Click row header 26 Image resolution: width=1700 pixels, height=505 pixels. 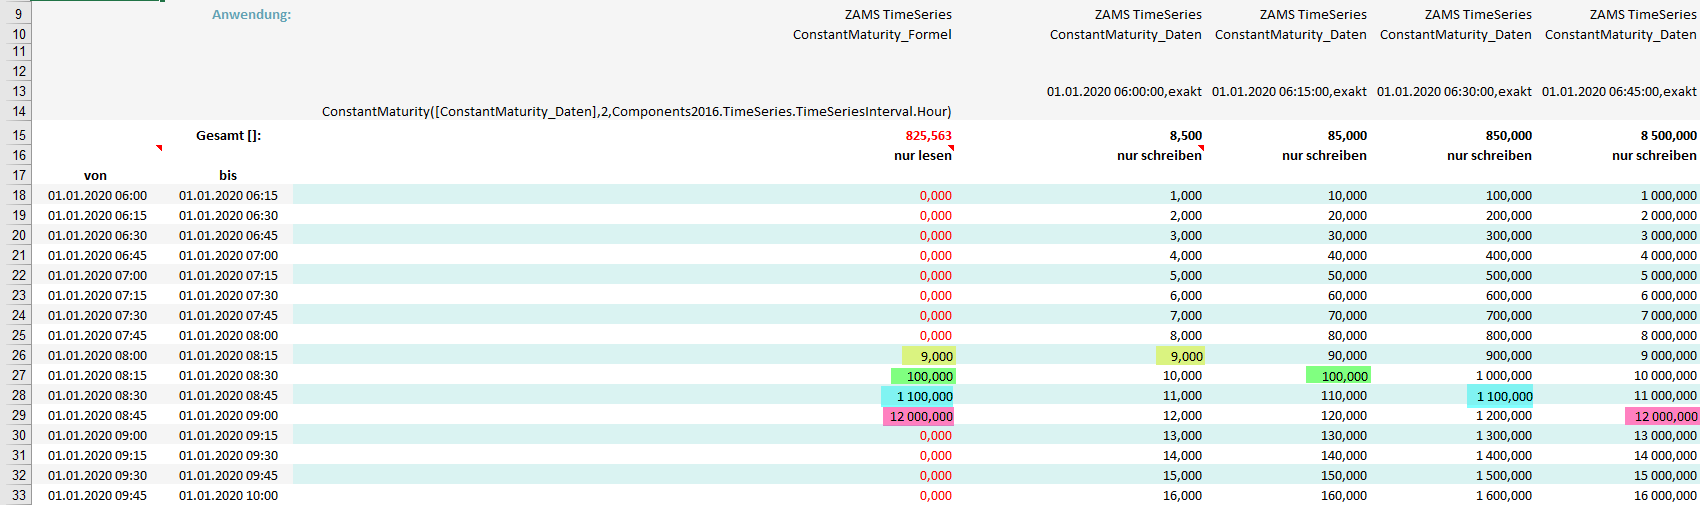click(x=18, y=355)
